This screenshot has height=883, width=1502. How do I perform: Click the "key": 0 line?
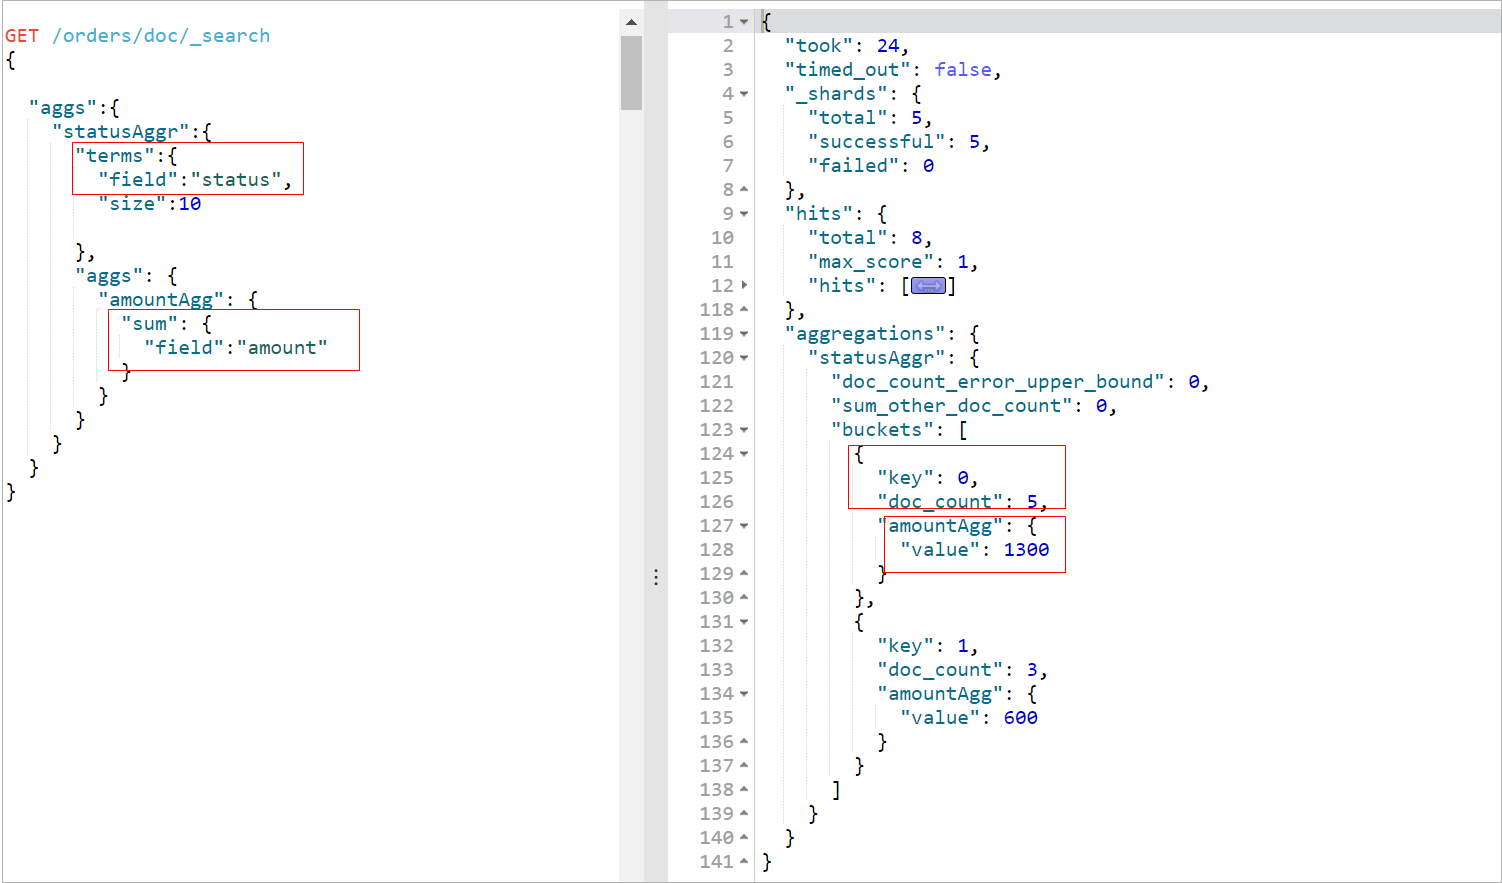pos(928,478)
